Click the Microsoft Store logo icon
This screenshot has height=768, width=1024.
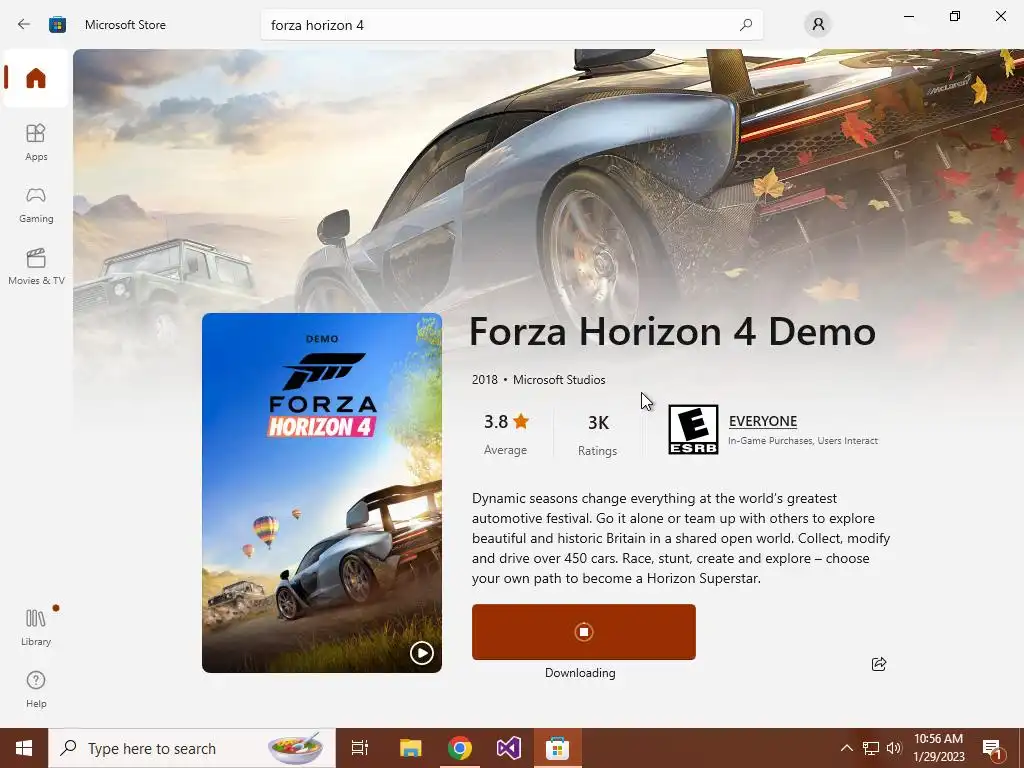[x=57, y=25]
